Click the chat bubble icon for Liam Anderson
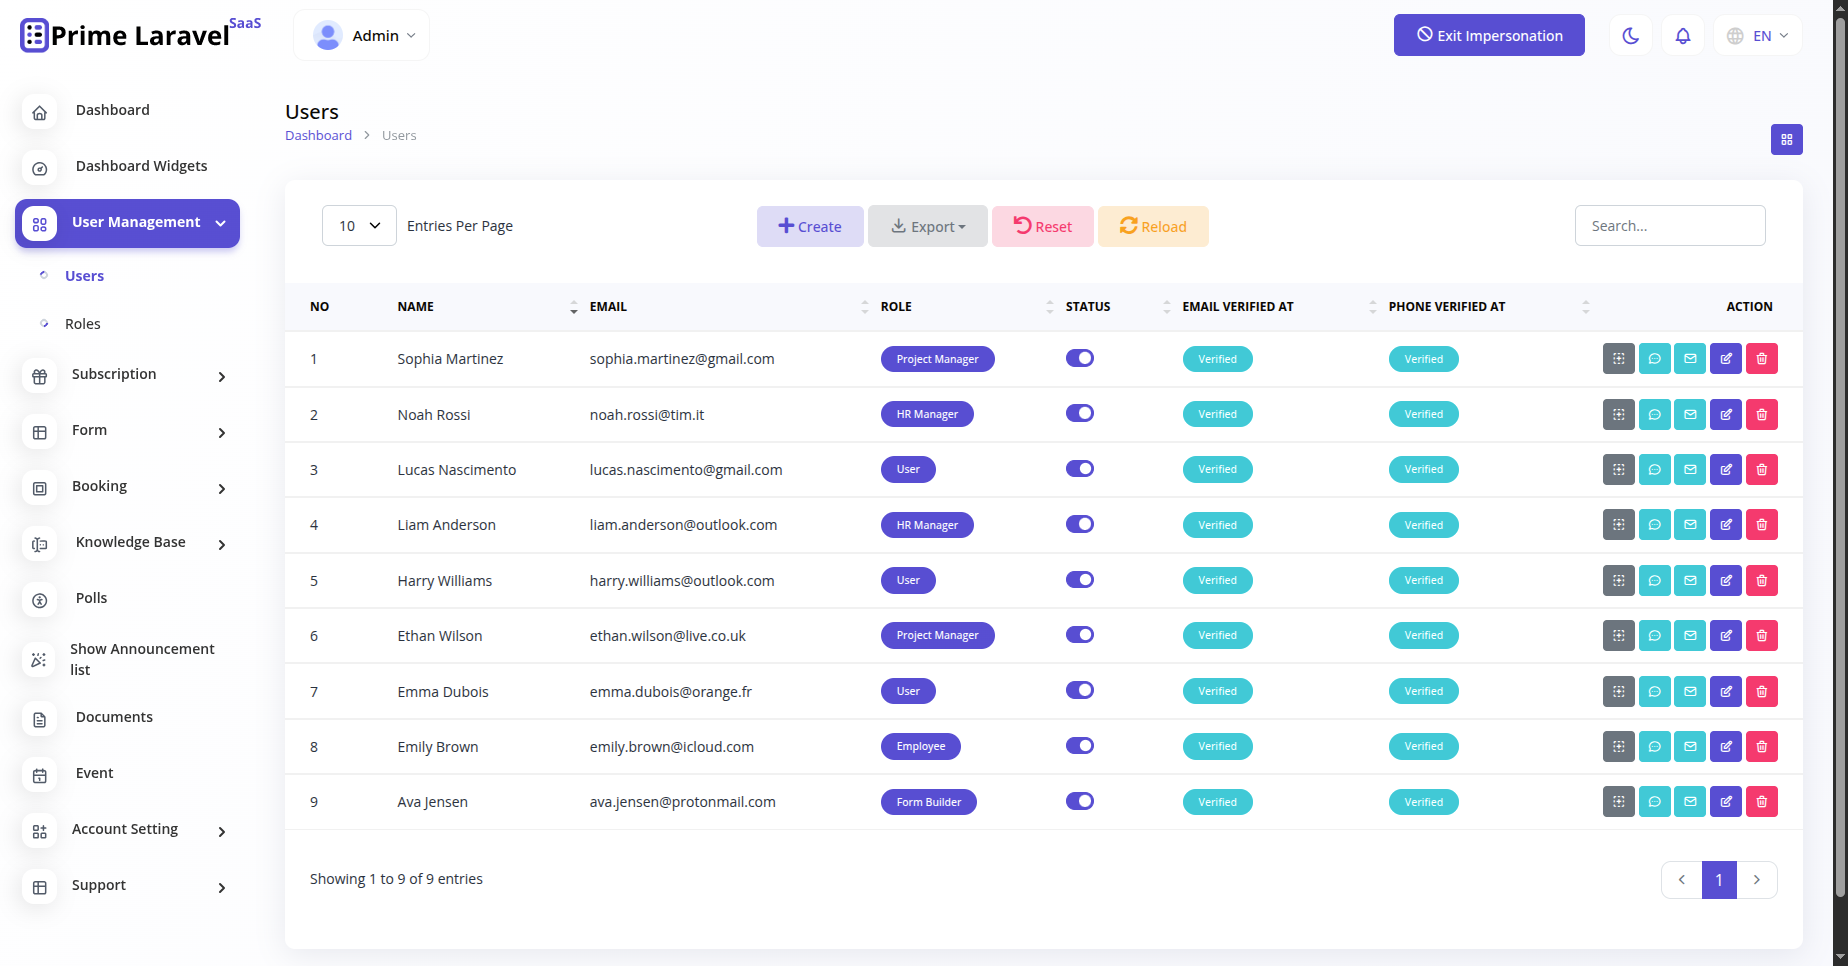This screenshot has height=966, width=1848. [x=1655, y=525]
